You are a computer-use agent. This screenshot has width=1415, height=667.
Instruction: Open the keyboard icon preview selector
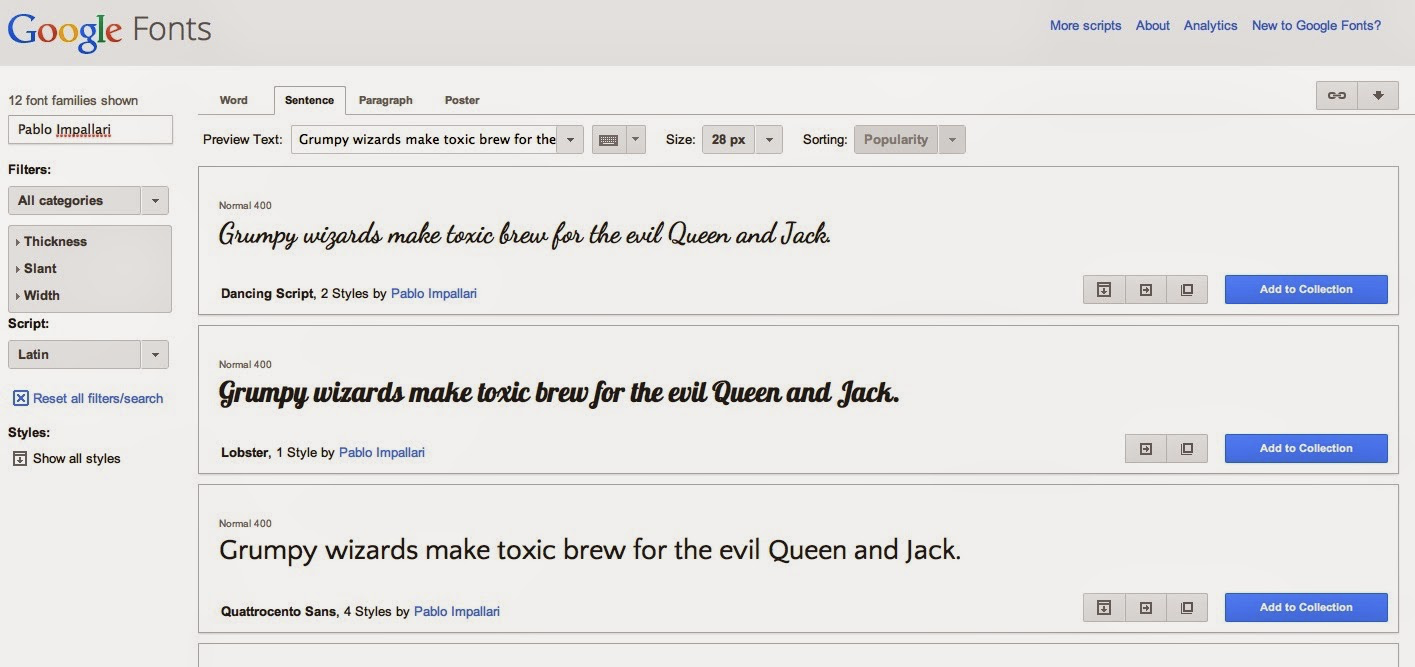[x=608, y=140]
